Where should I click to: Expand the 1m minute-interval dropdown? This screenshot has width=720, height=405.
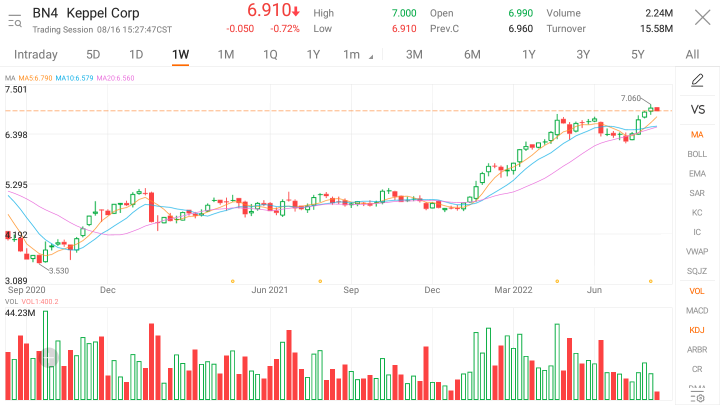tap(358, 55)
